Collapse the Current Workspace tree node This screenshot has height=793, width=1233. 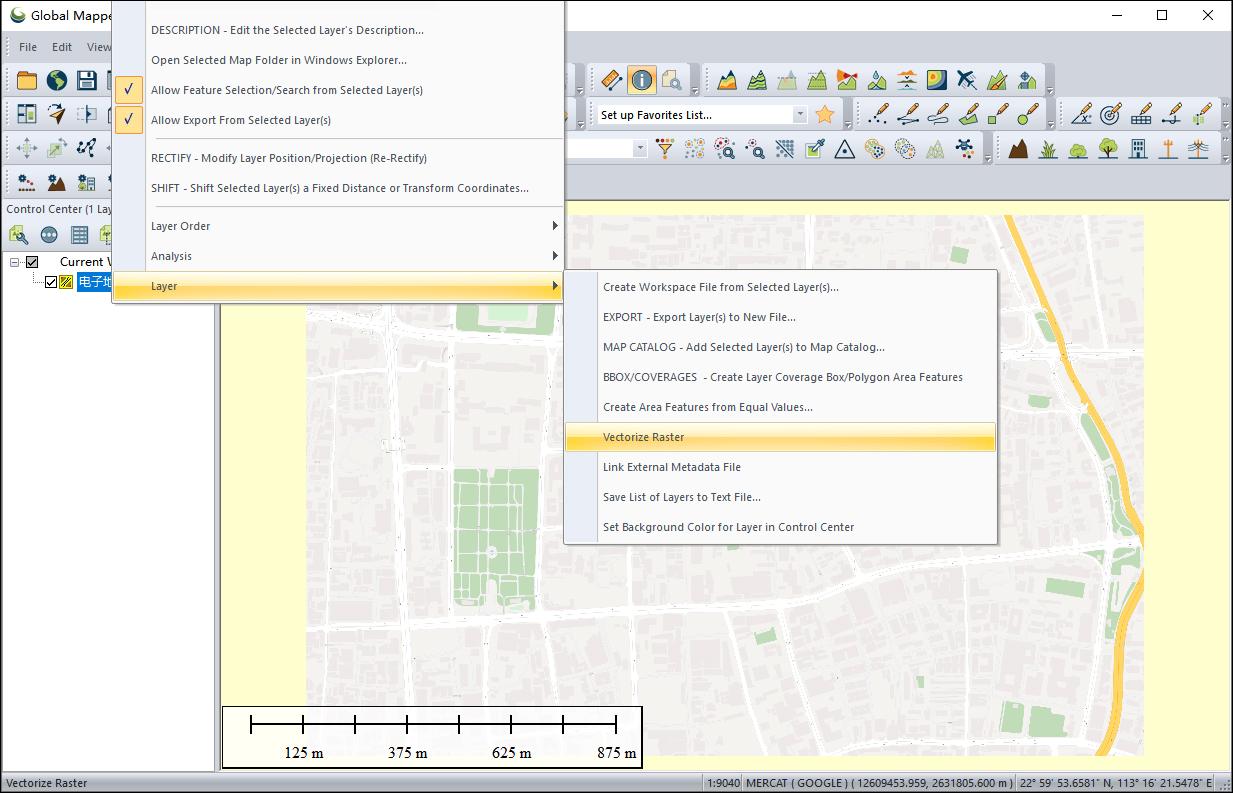tap(15, 262)
